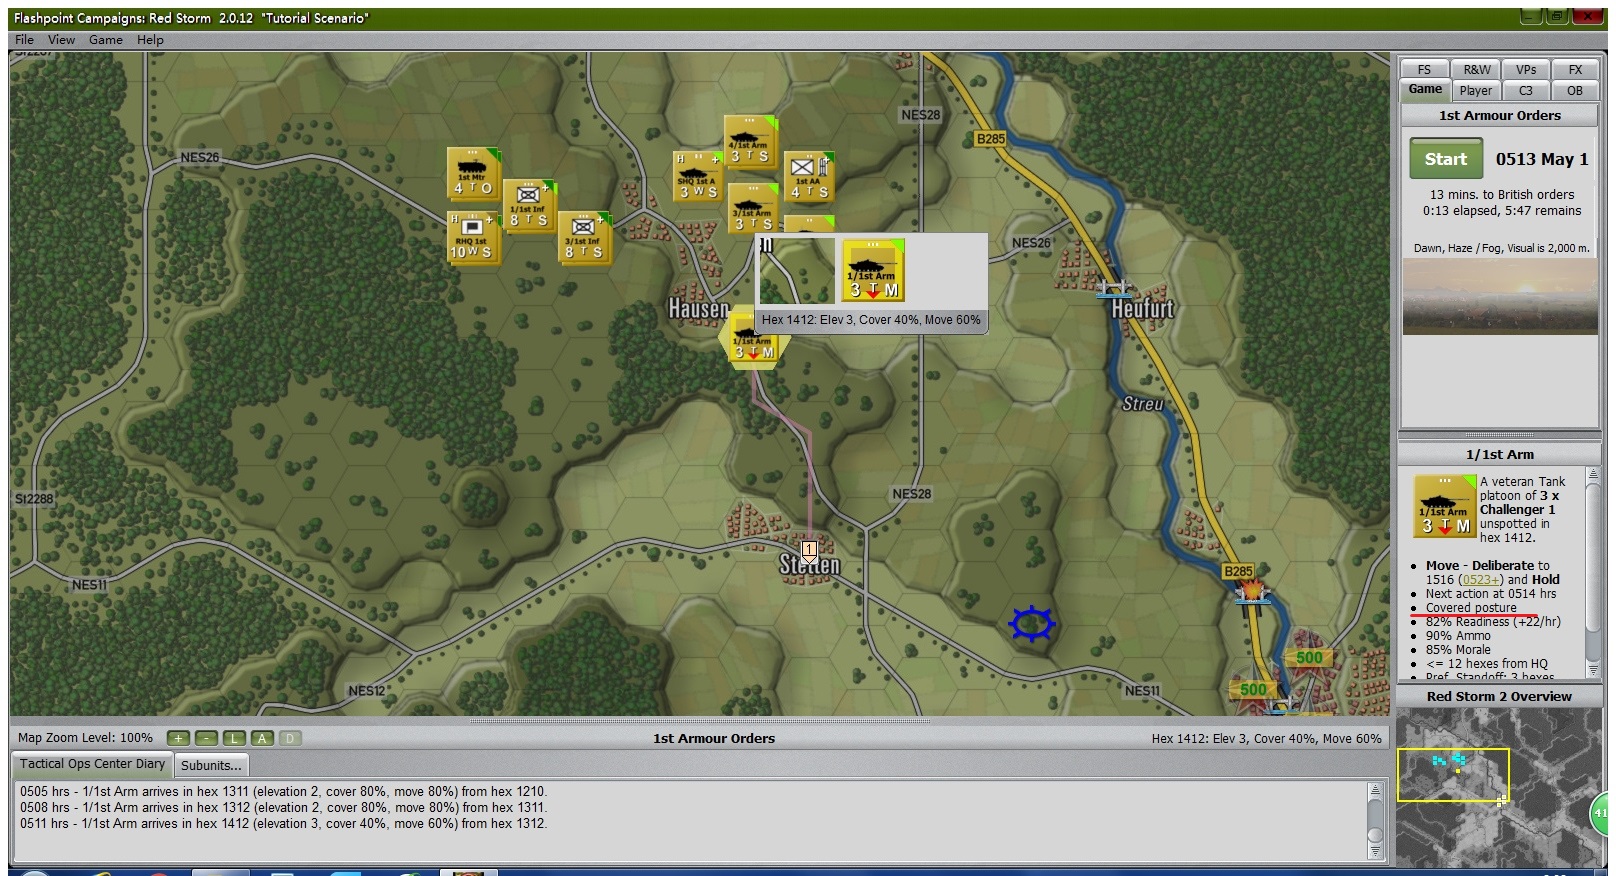
Task: Open the Subunits... tab
Action: coord(211,765)
